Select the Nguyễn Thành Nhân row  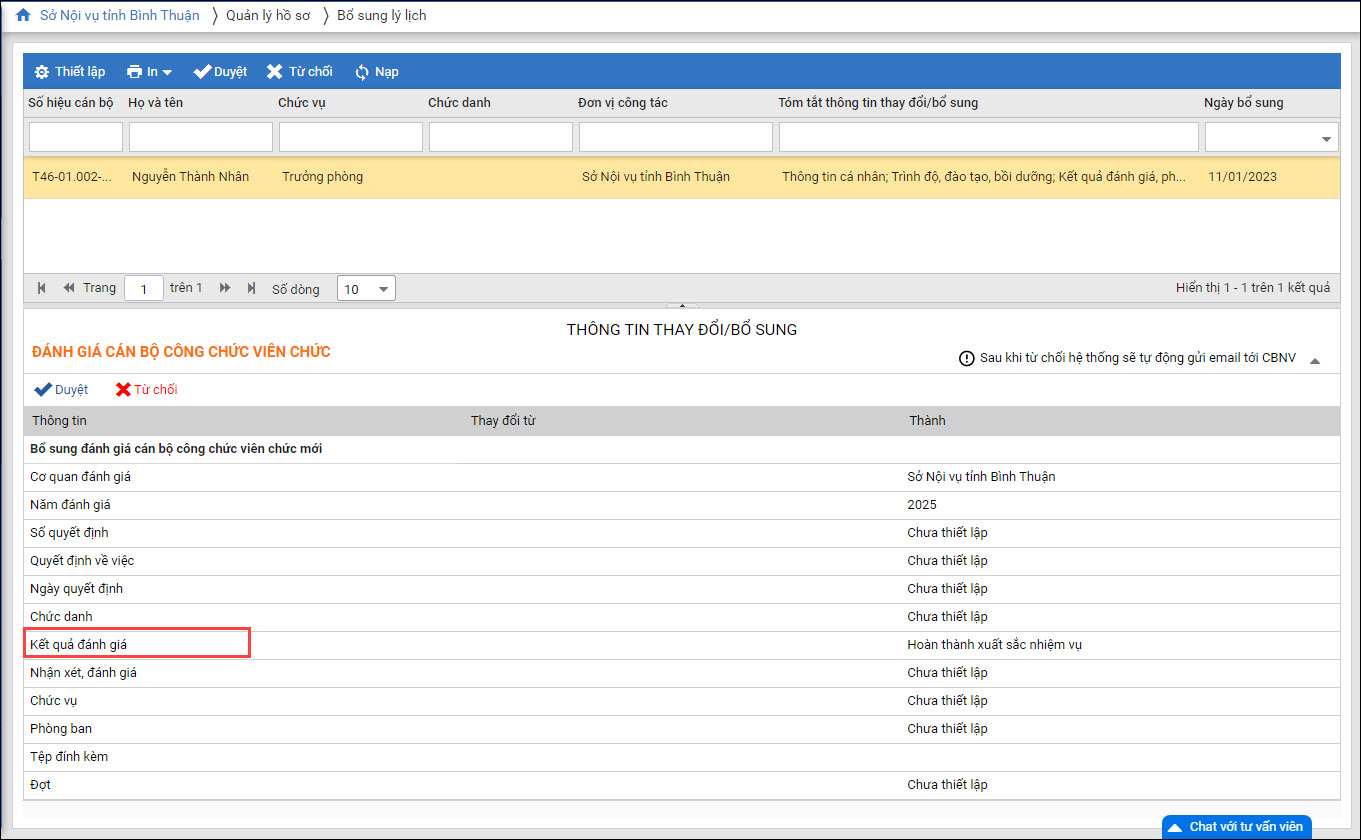(x=190, y=177)
